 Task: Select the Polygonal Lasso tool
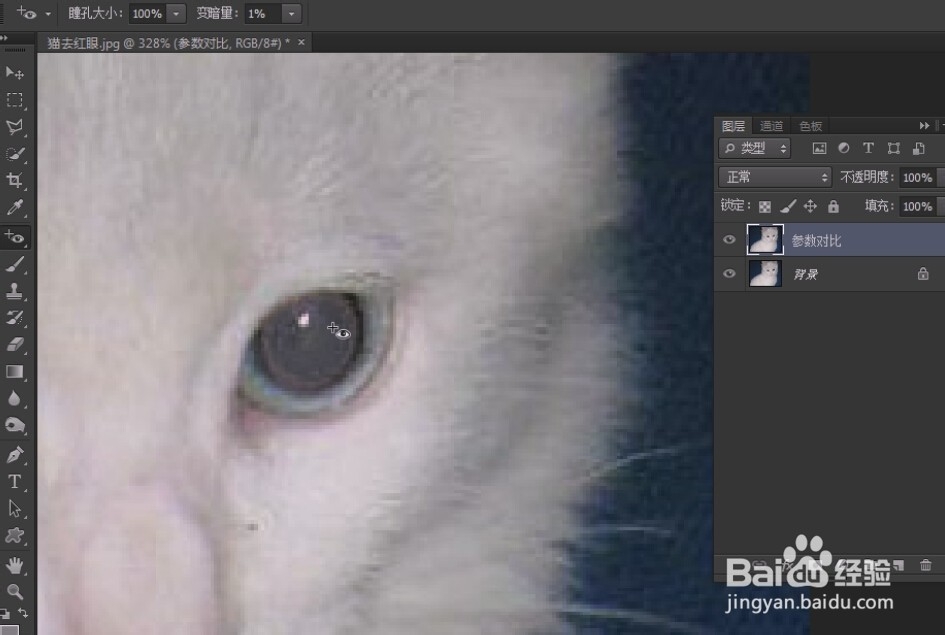tap(14, 127)
